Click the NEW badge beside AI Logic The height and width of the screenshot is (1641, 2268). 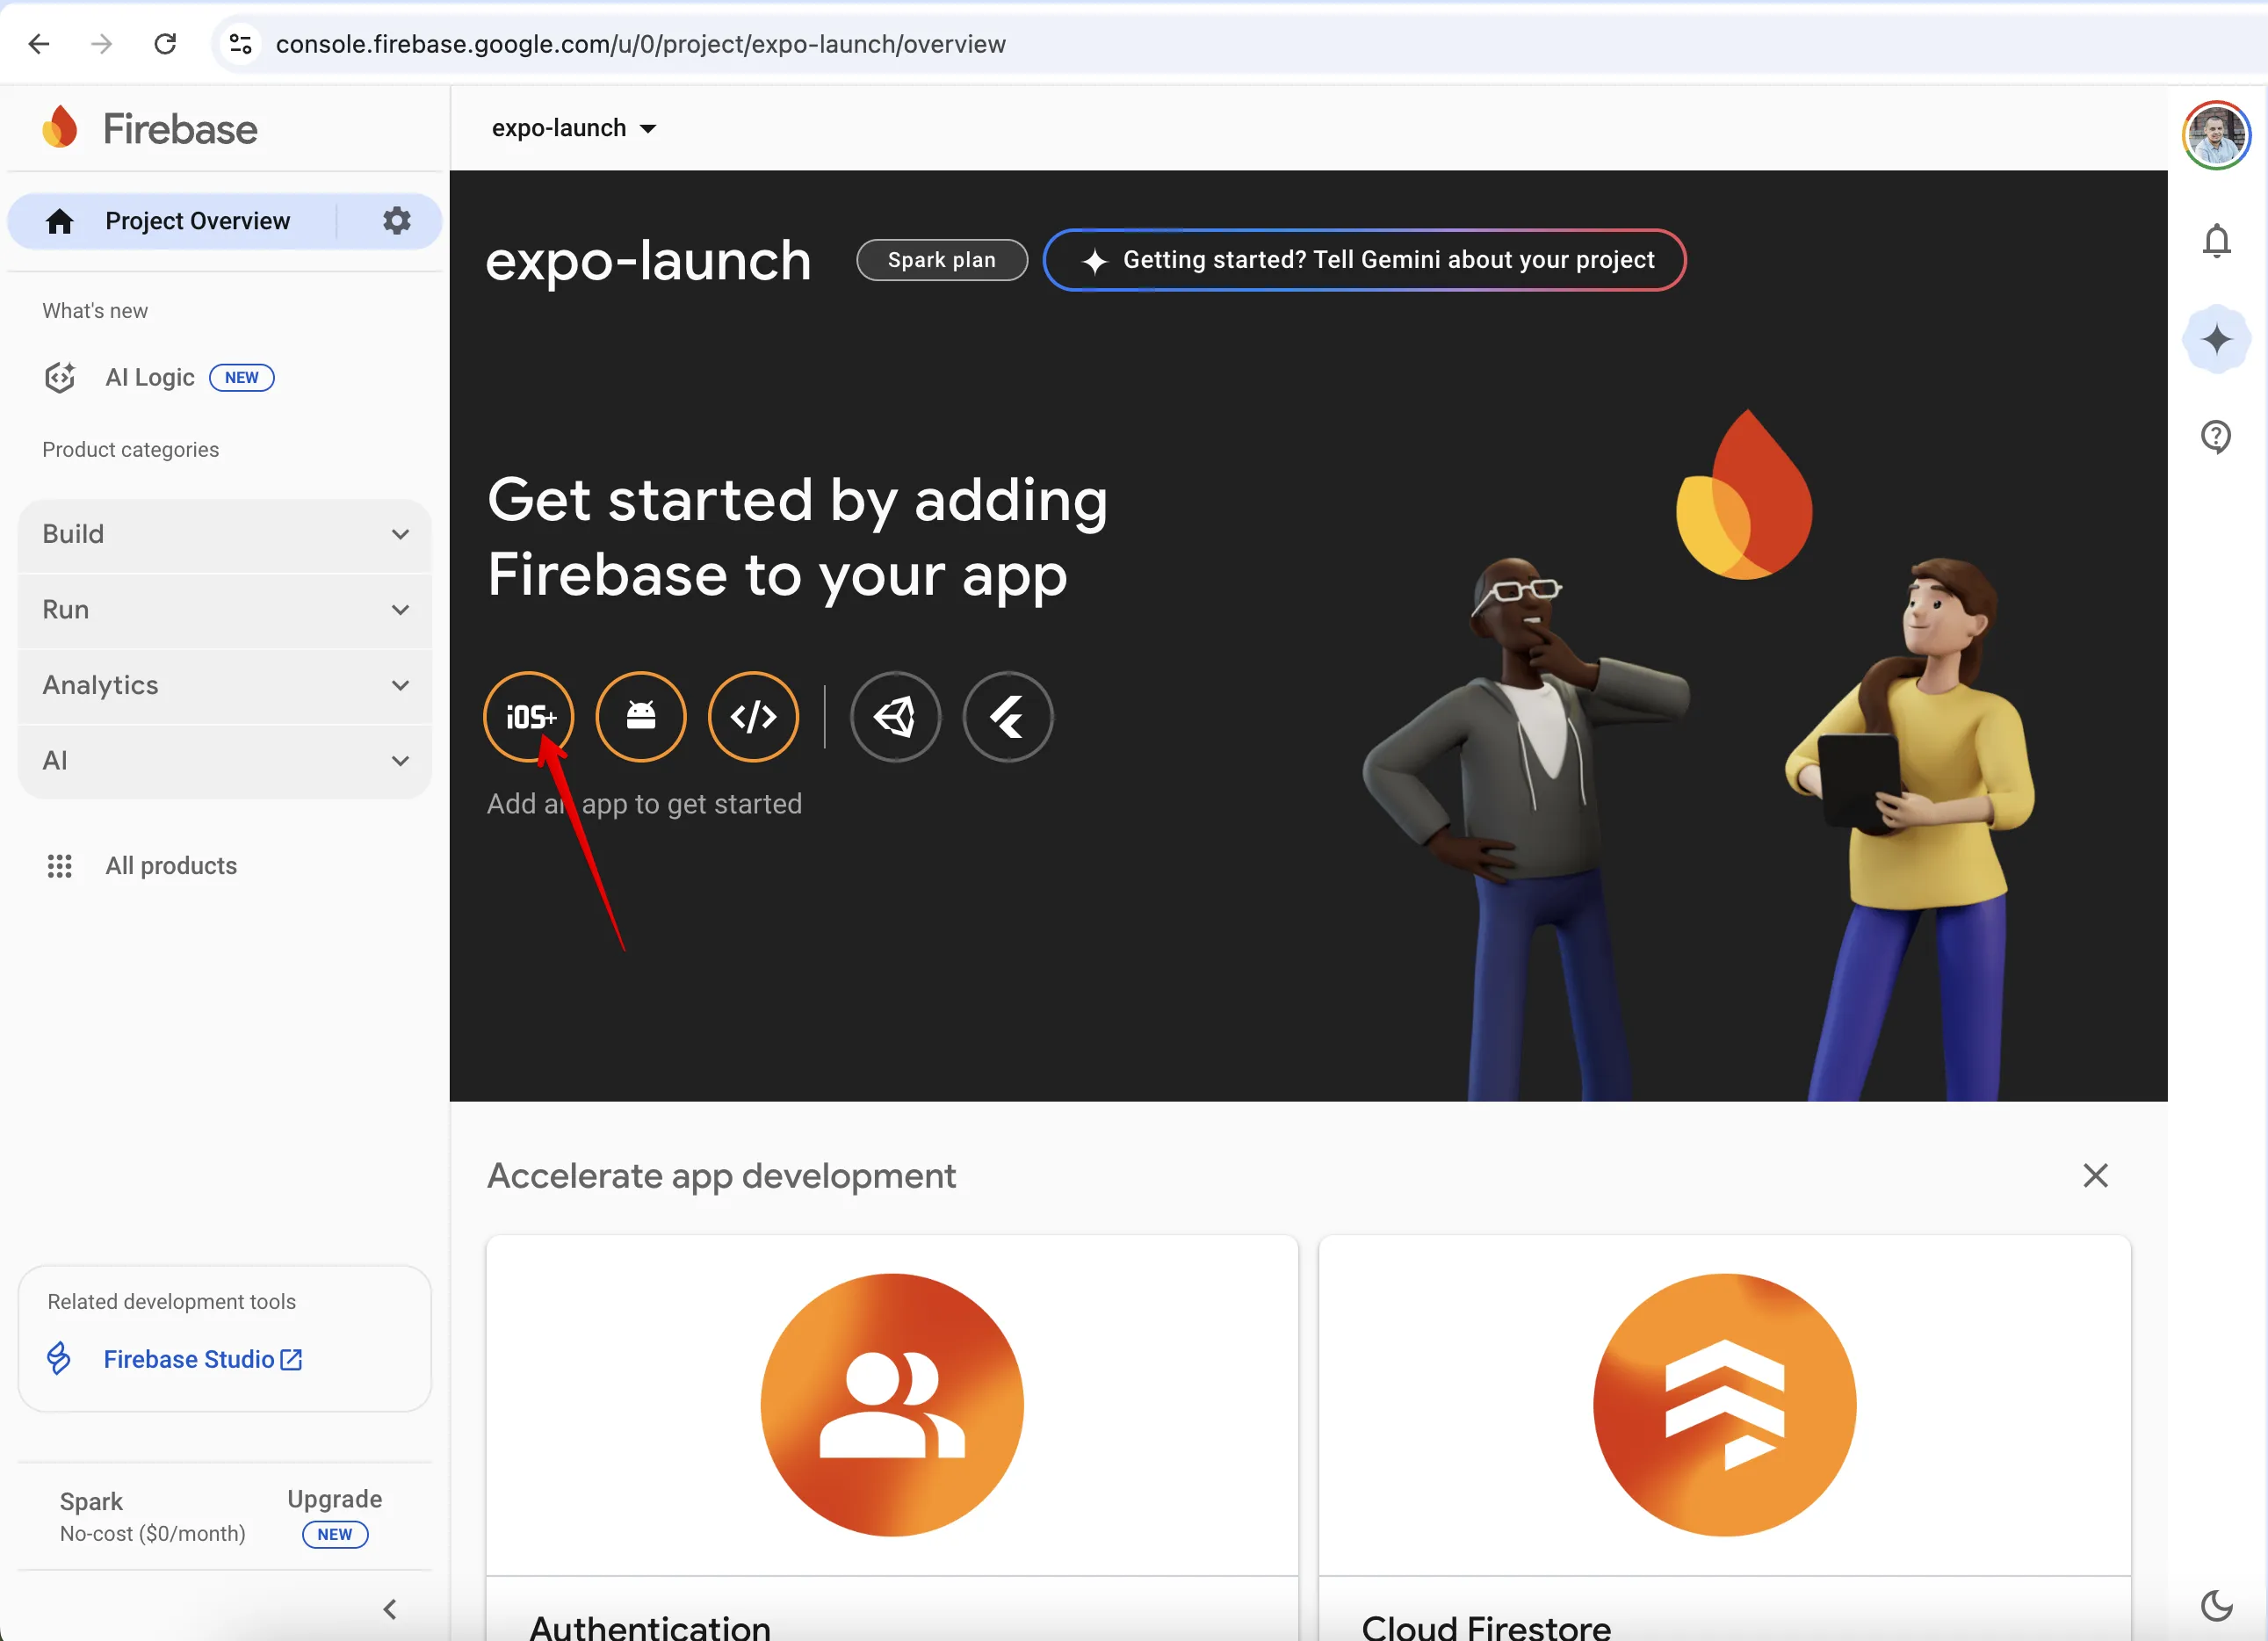tap(241, 377)
